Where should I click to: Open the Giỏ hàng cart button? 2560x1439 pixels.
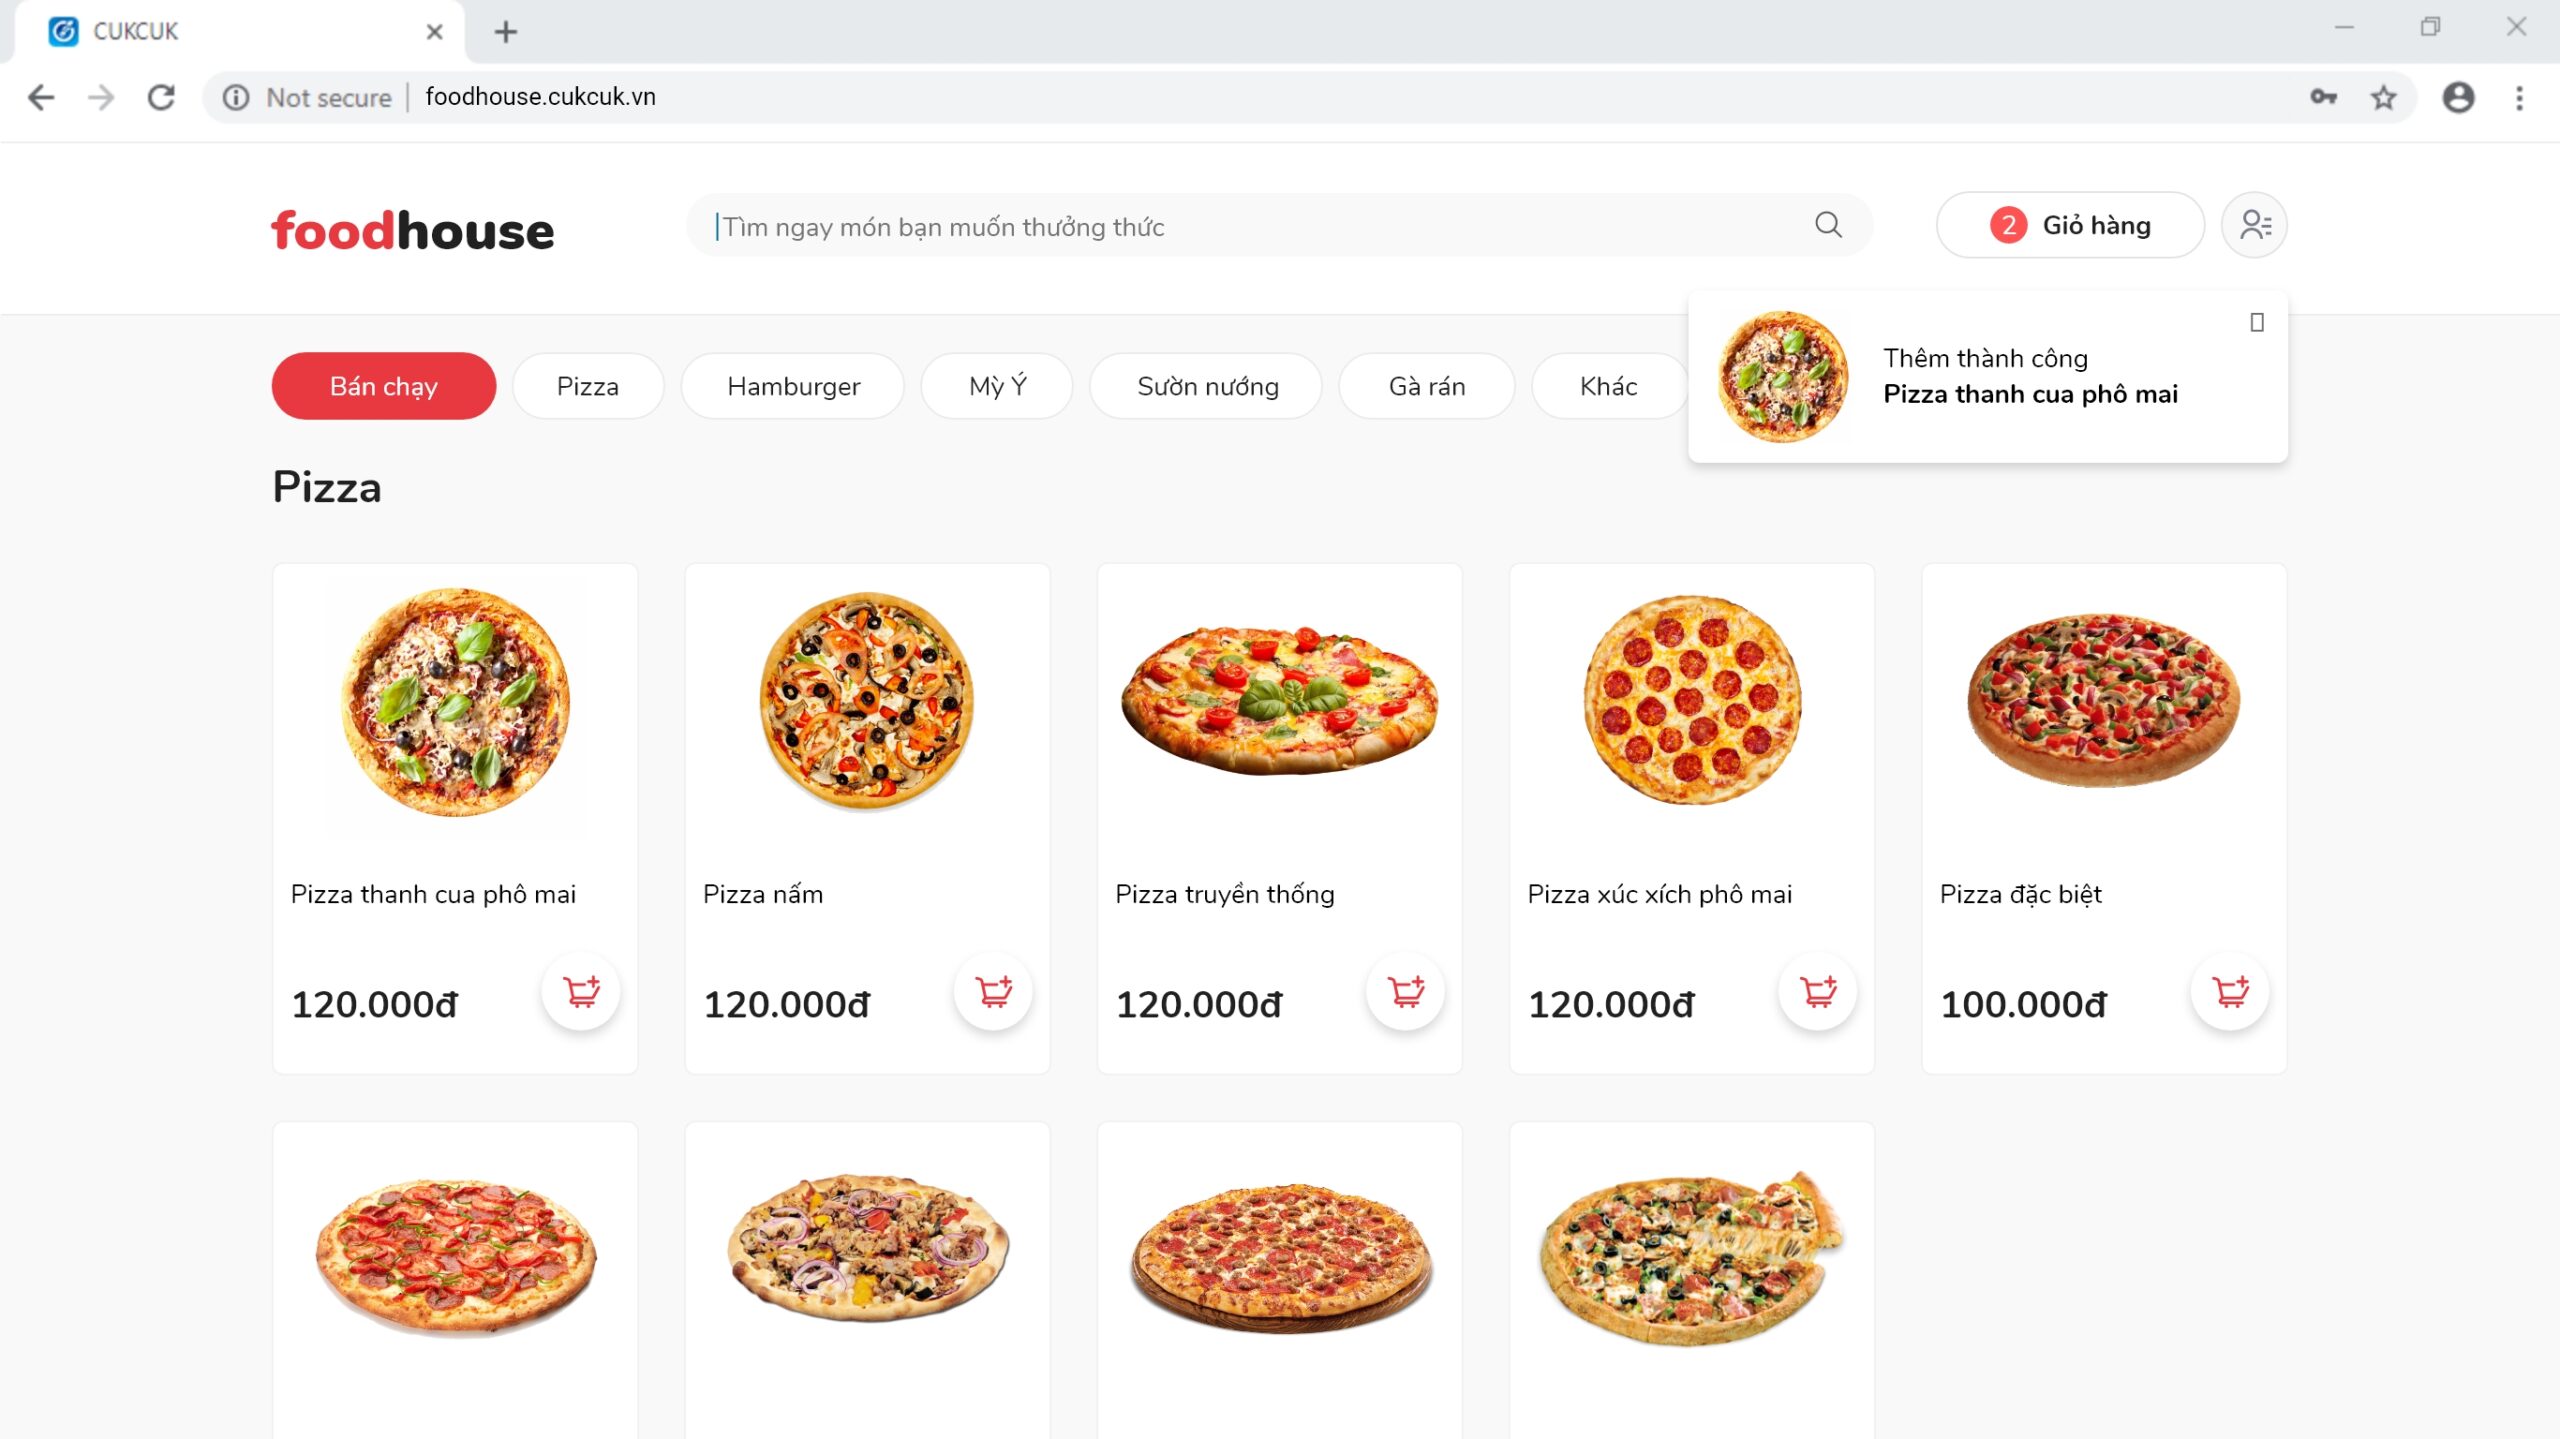2070,225
